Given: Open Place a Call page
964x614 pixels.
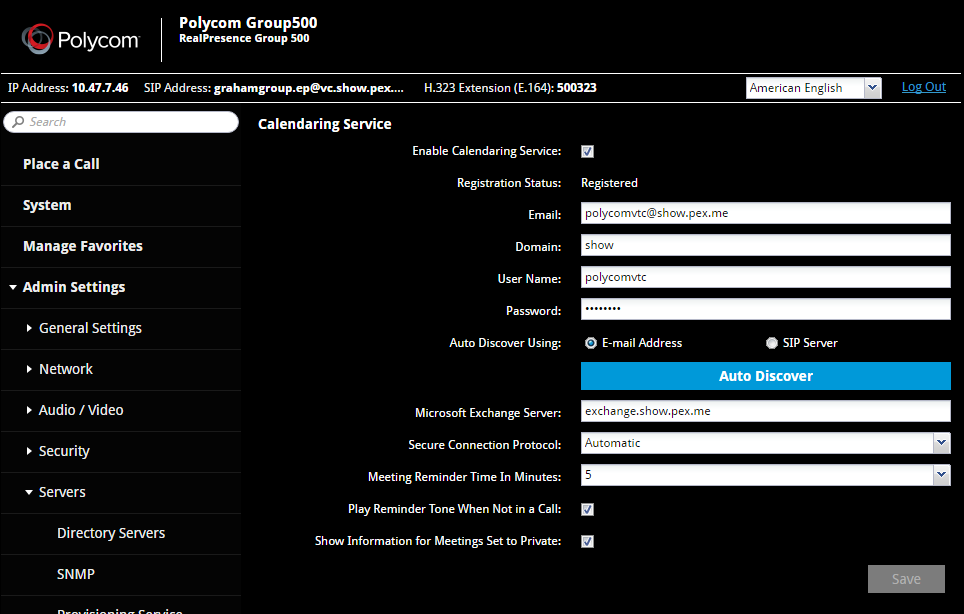Looking at the screenshot, I should click(61, 164).
